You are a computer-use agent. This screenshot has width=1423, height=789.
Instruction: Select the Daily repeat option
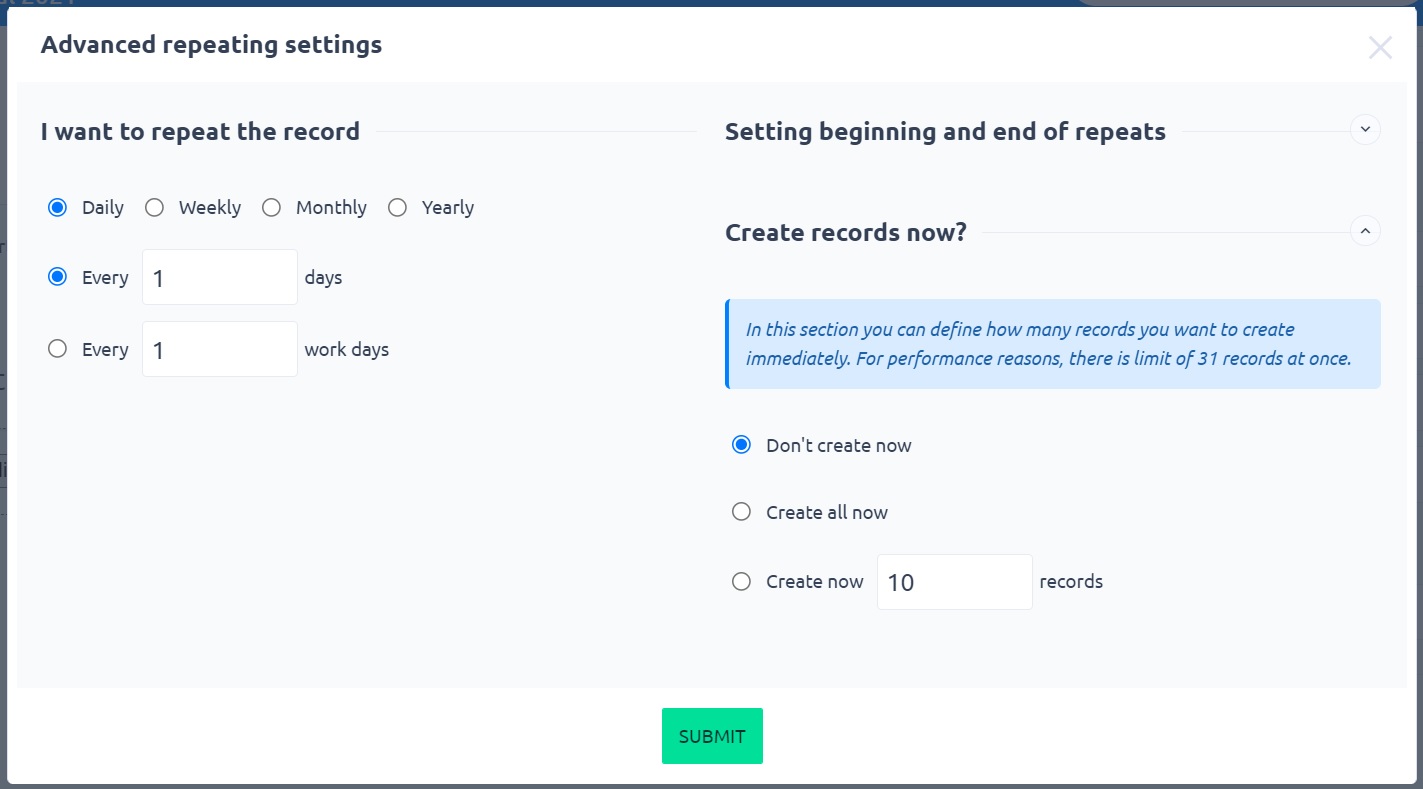click(x=58, y=208)
